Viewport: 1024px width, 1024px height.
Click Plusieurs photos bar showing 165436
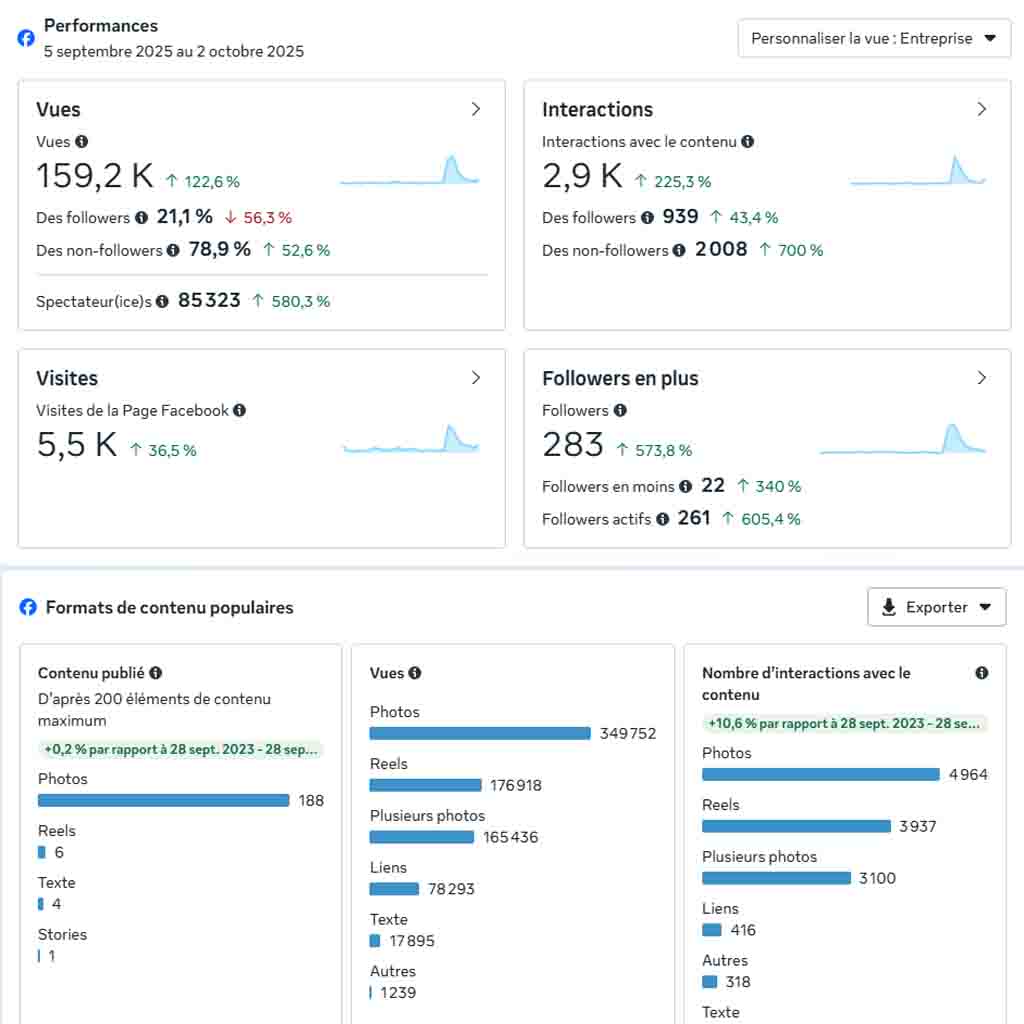[x=422, y=837]
